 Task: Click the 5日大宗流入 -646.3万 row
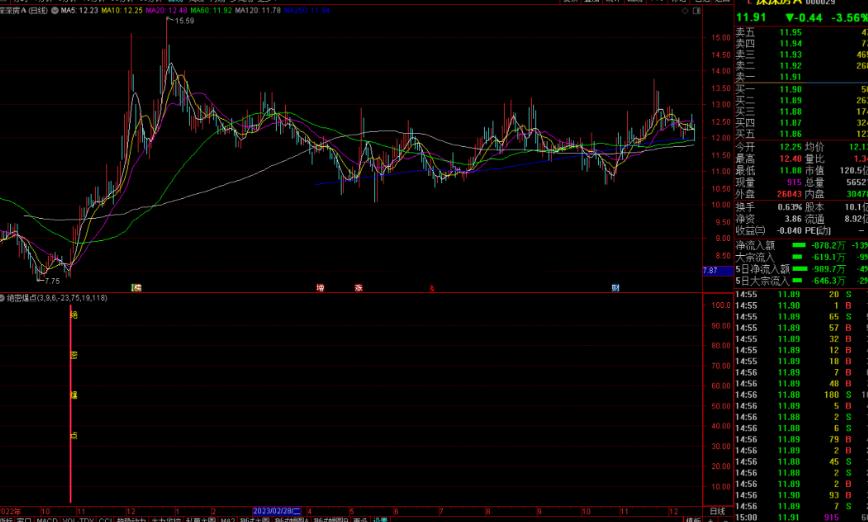point(802,281)
